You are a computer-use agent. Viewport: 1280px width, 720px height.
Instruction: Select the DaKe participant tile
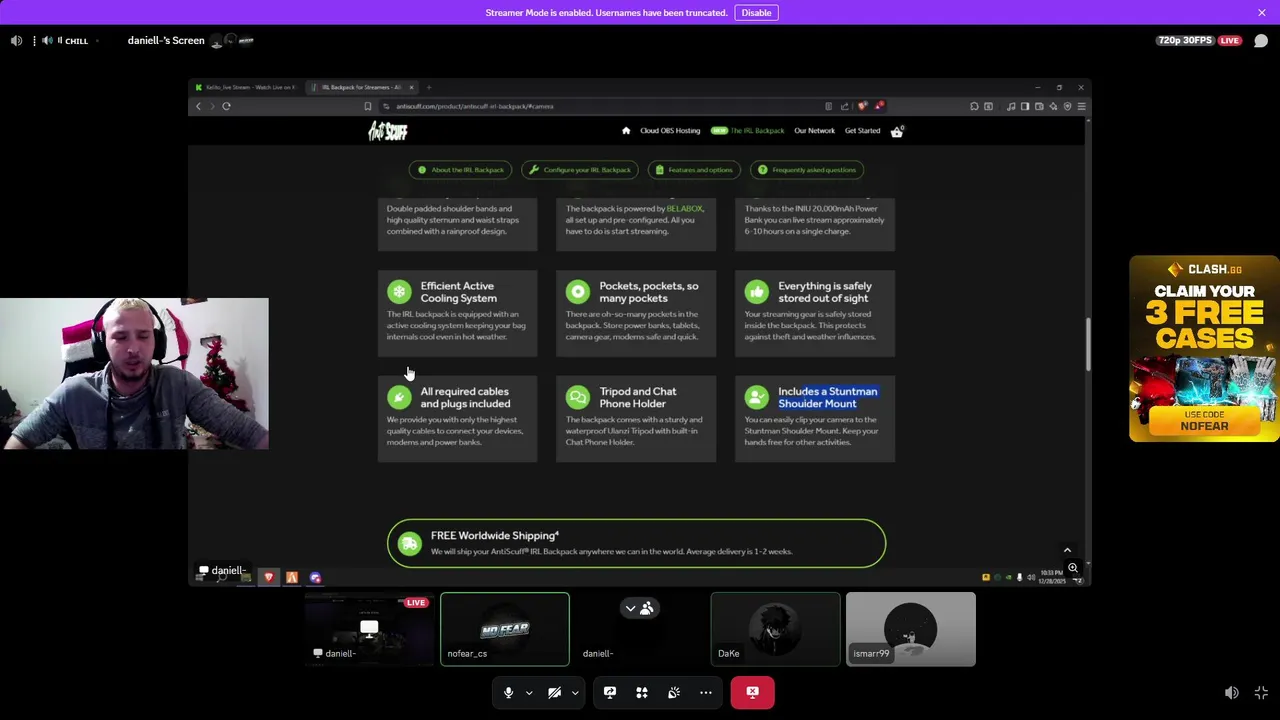[x=775, y=629]
